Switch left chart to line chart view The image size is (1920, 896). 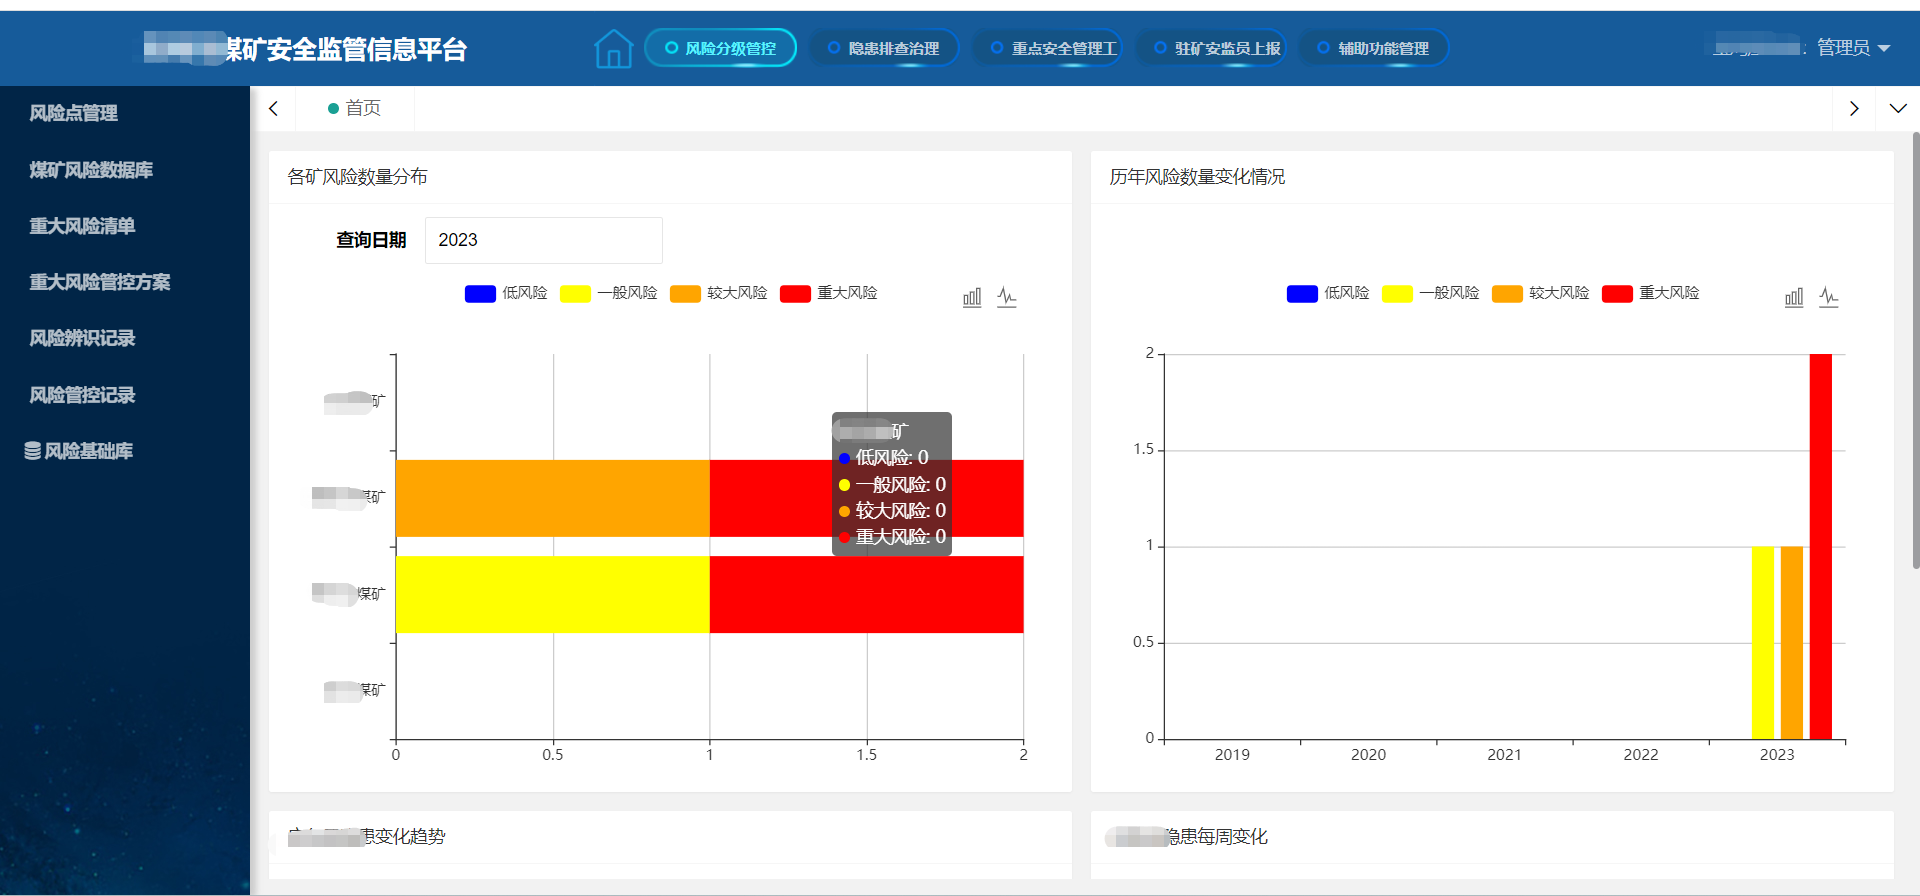1007,297
